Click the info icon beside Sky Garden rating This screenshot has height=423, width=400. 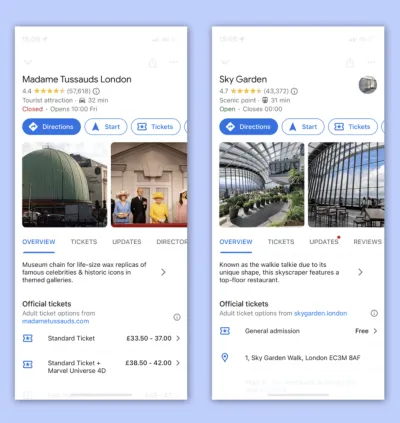coord(294,91)
